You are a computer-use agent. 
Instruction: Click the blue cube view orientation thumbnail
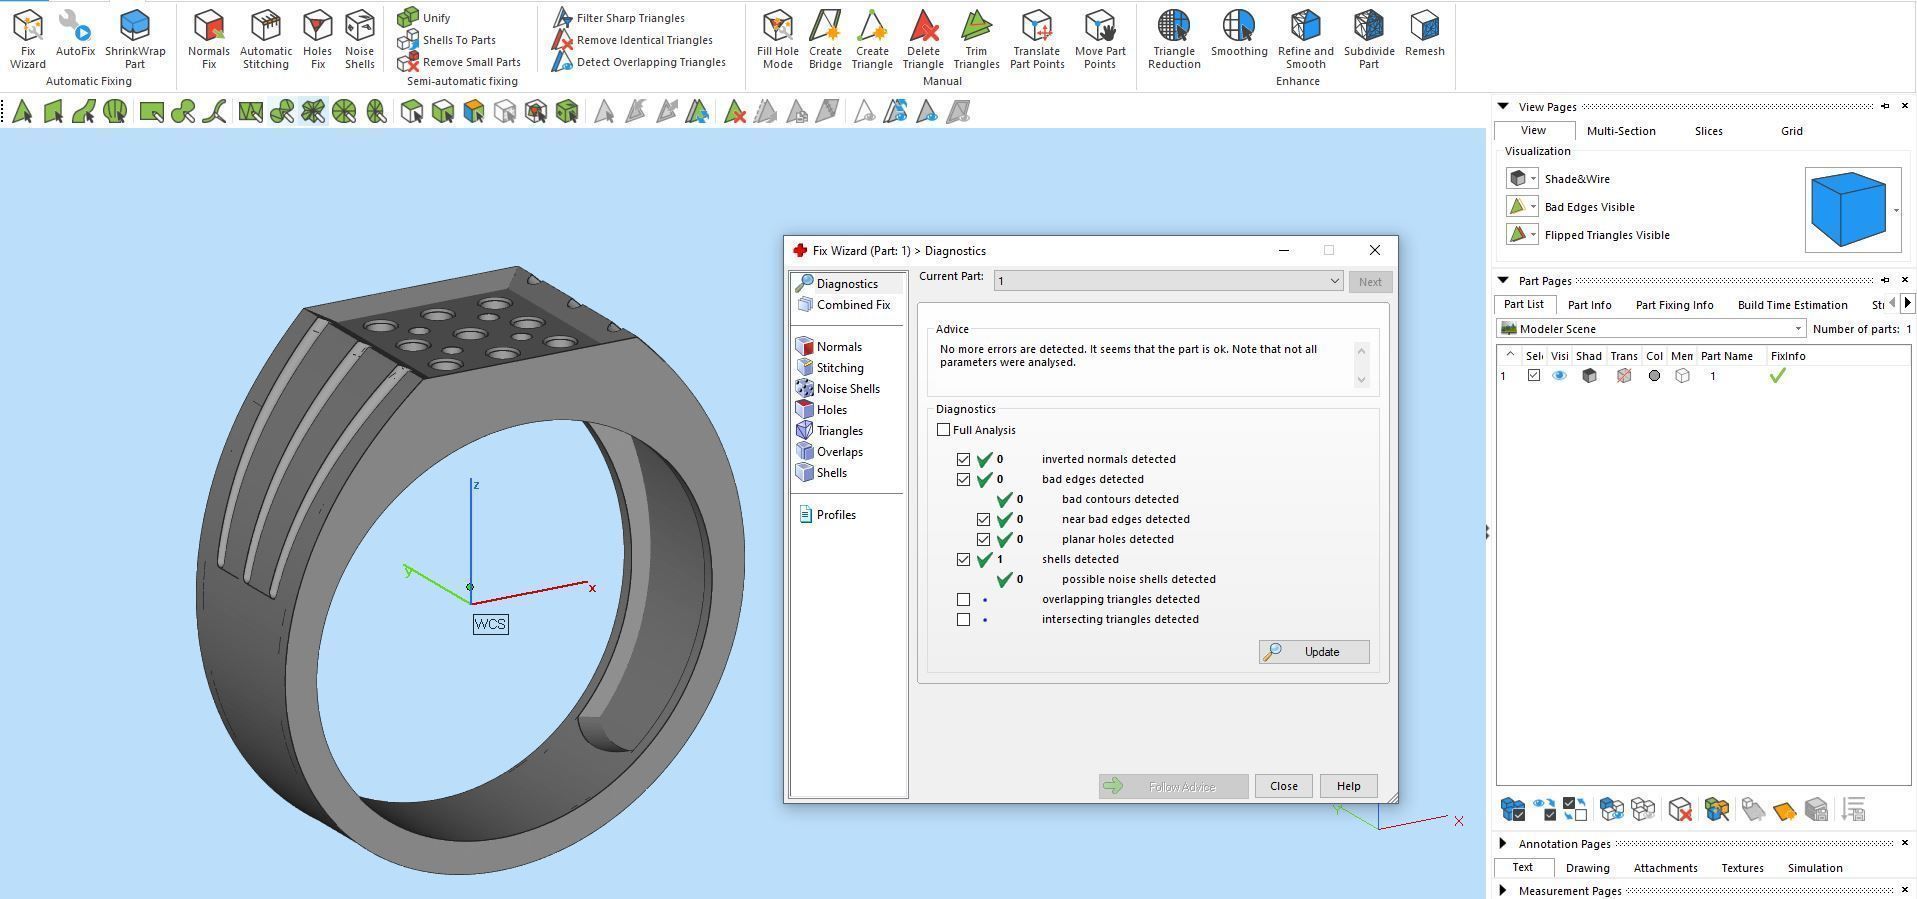coord(1848,209)
